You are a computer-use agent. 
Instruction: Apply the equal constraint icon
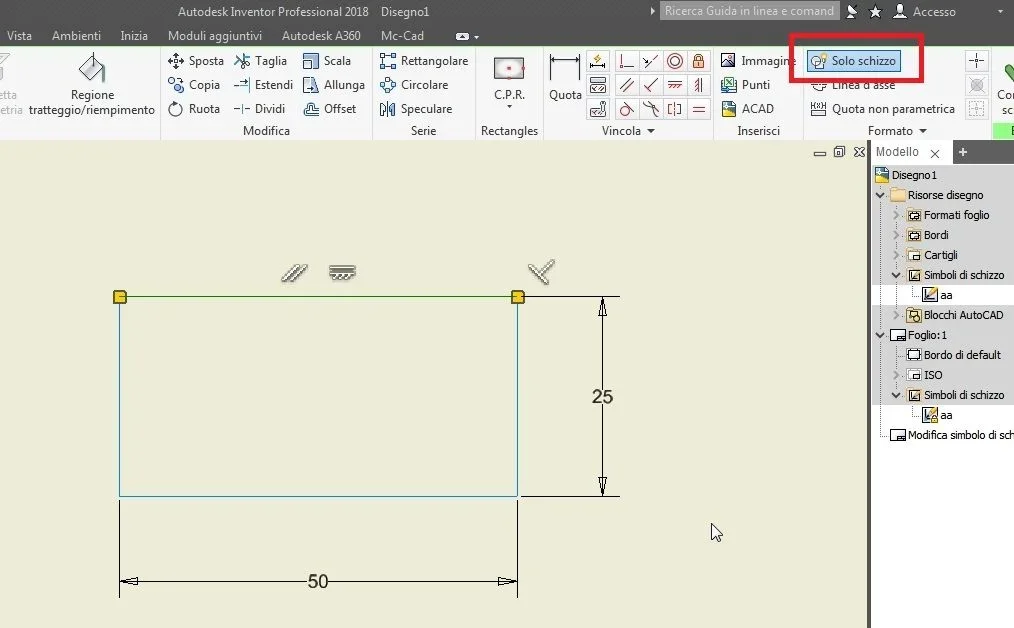coord(698,109)
